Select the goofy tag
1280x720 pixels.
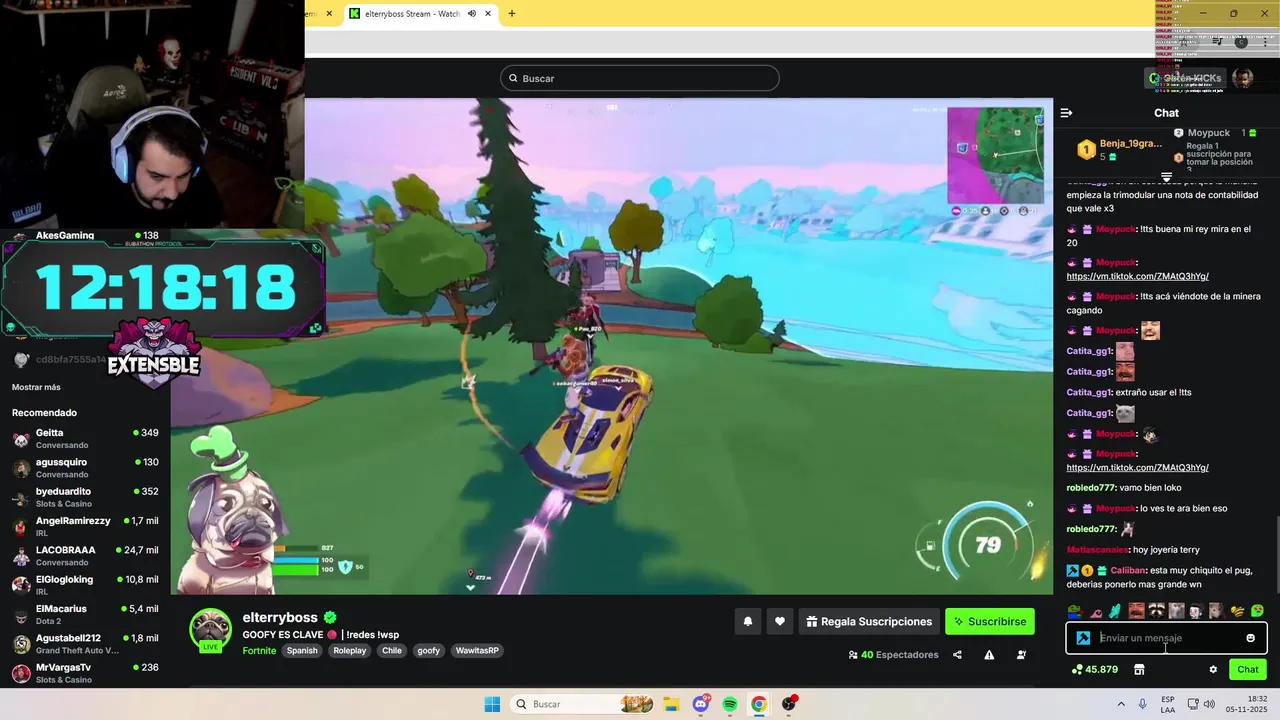(428, 650)
